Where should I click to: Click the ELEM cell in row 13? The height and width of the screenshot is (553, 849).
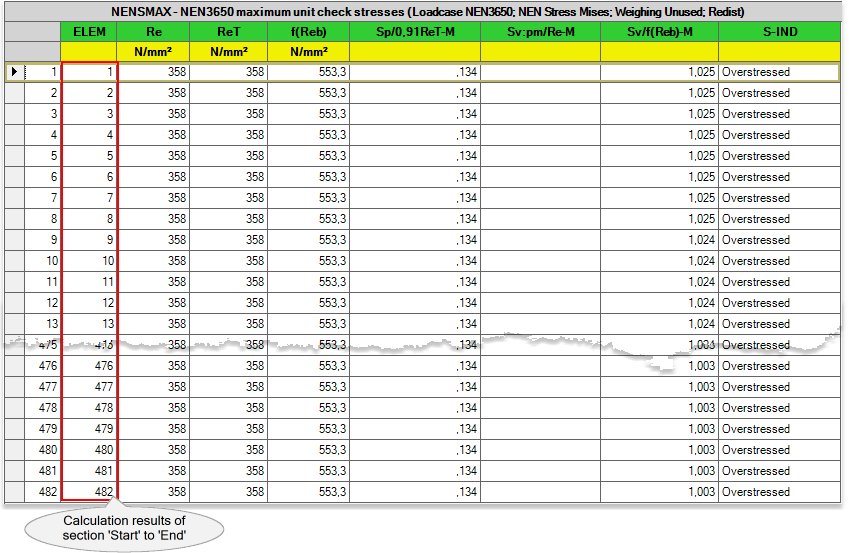pos(89,324)
